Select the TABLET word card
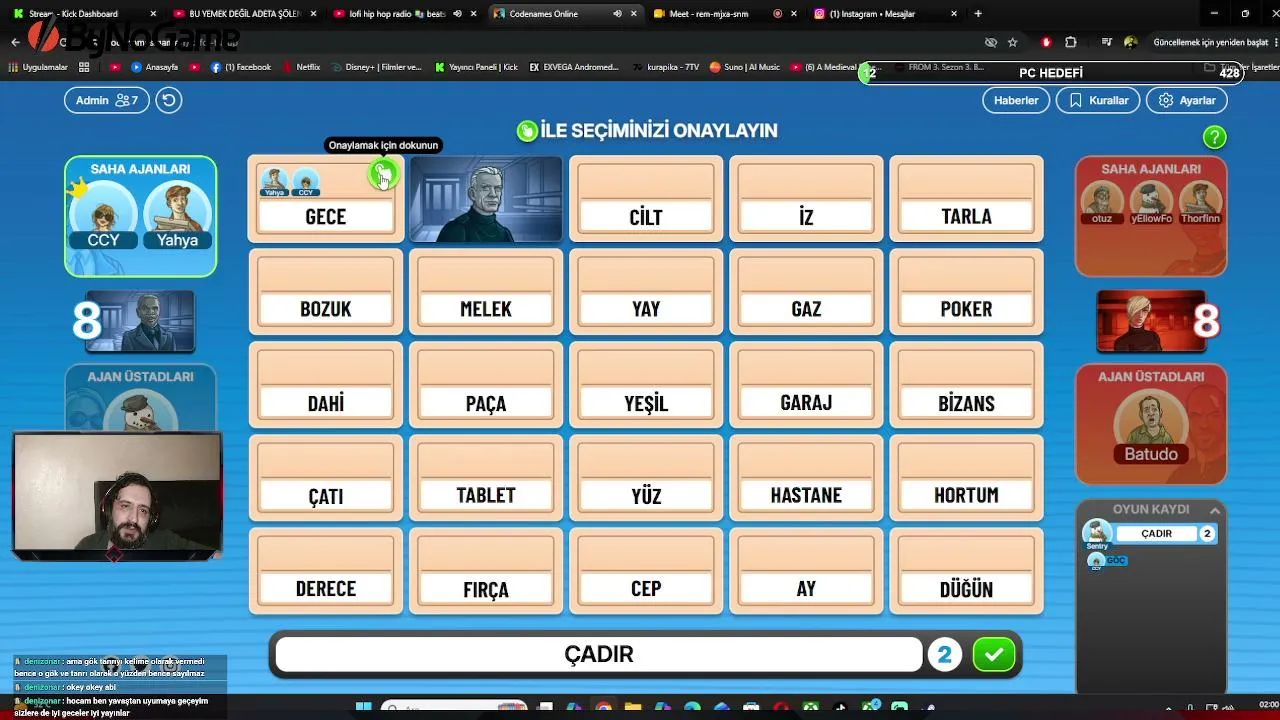This screenshot has height=720, width=1280. (x=486, y=478)
